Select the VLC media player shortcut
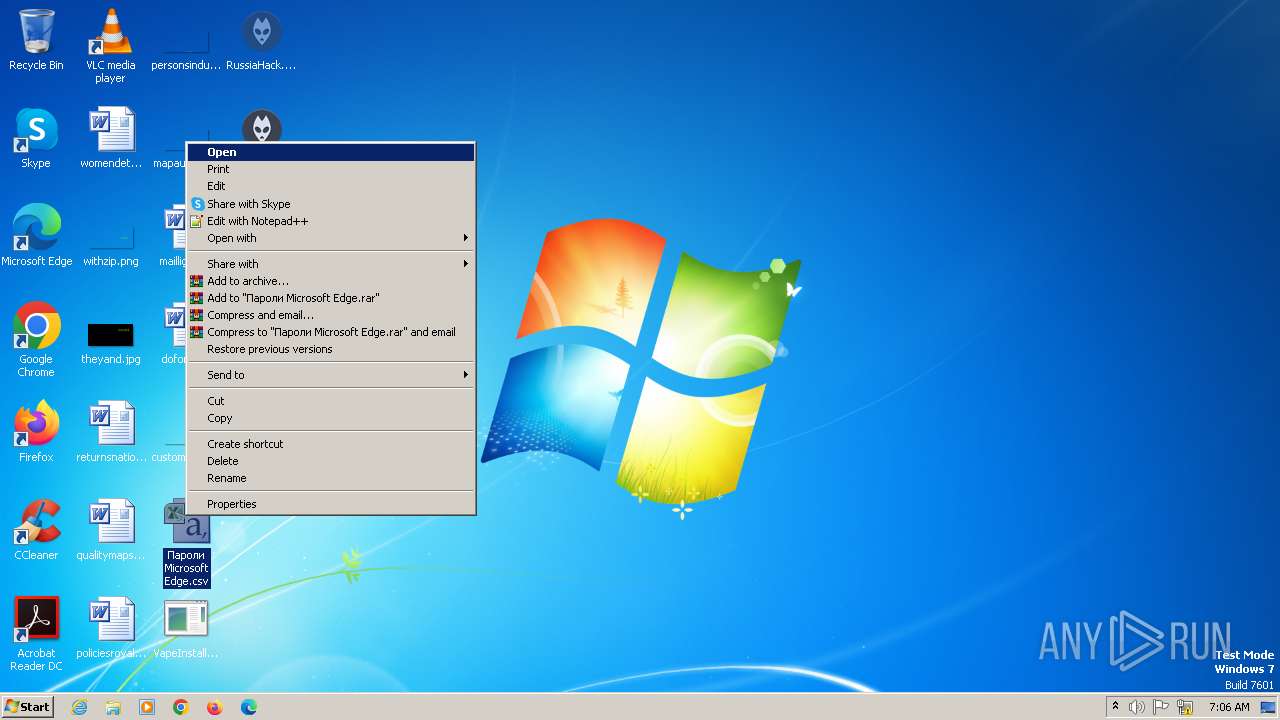Image resolution: width=1280 pixels, height=720 pixels. click(x=110, y=46)
